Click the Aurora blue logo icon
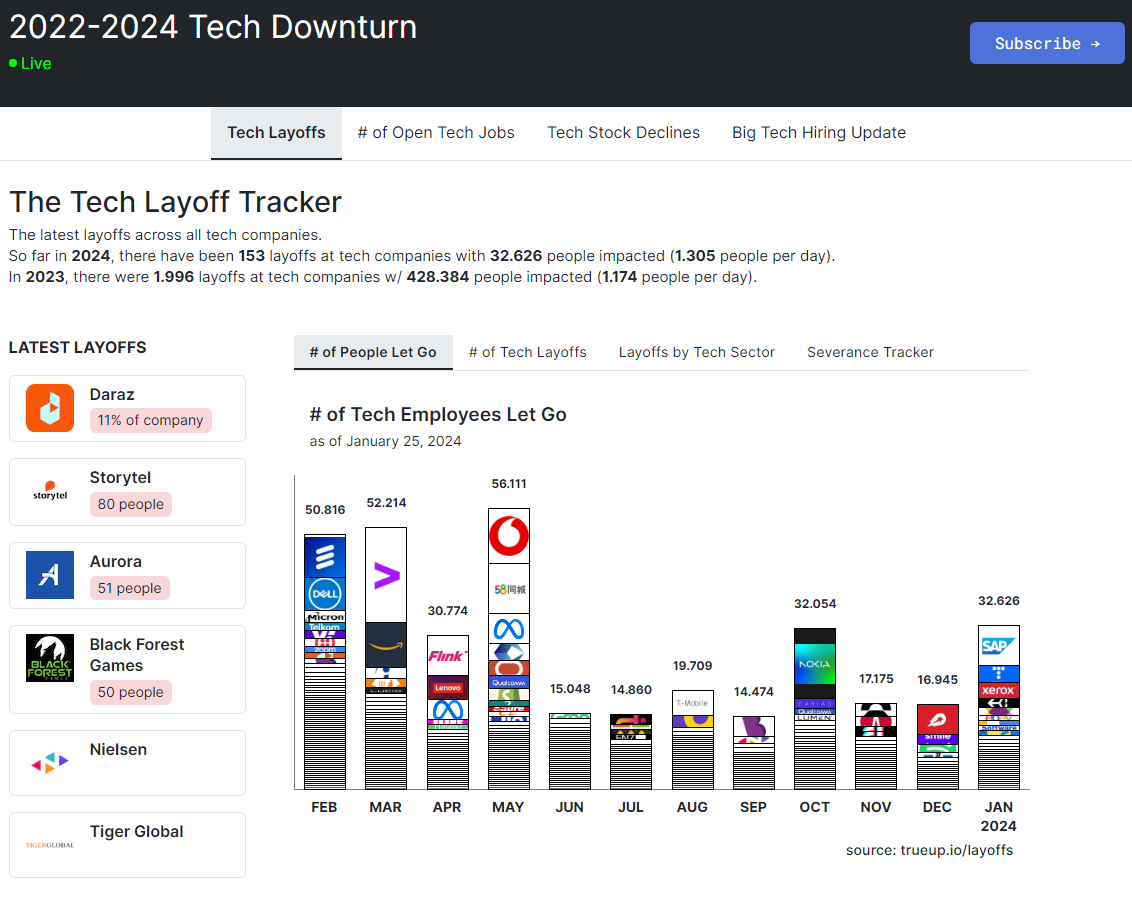Screen dimensions: 1132x916 pos(50,575)
